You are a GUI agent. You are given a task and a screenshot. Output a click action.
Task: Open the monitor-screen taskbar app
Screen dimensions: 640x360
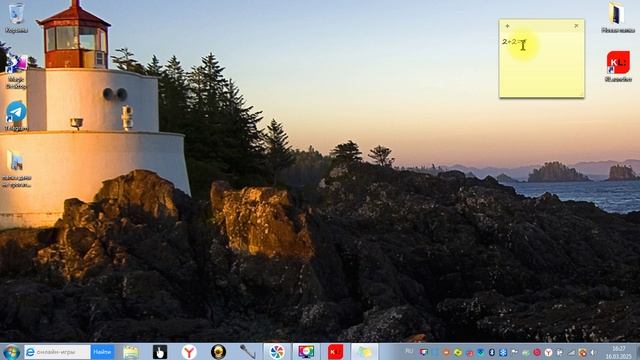(306, 352)
